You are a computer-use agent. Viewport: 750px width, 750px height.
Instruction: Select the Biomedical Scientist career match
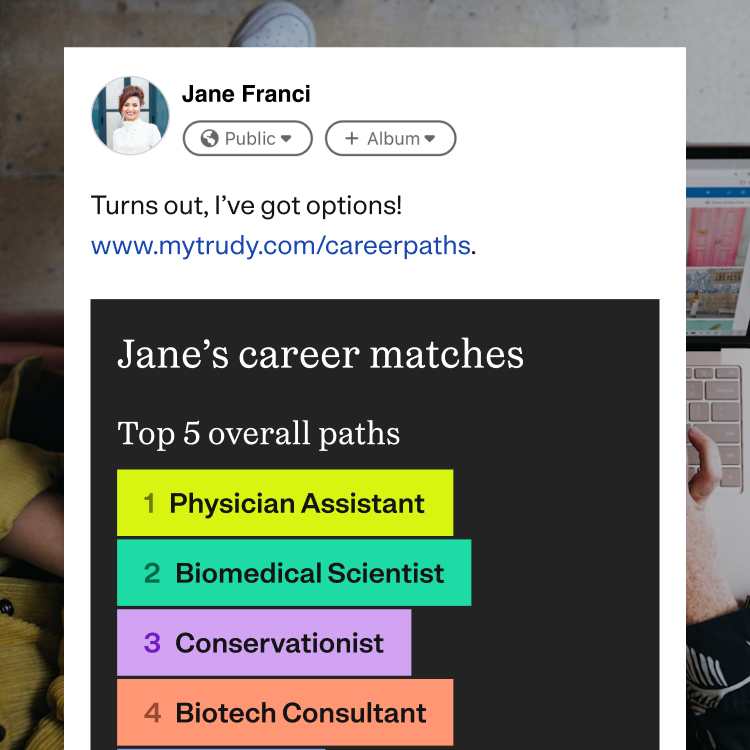(294, 573)
